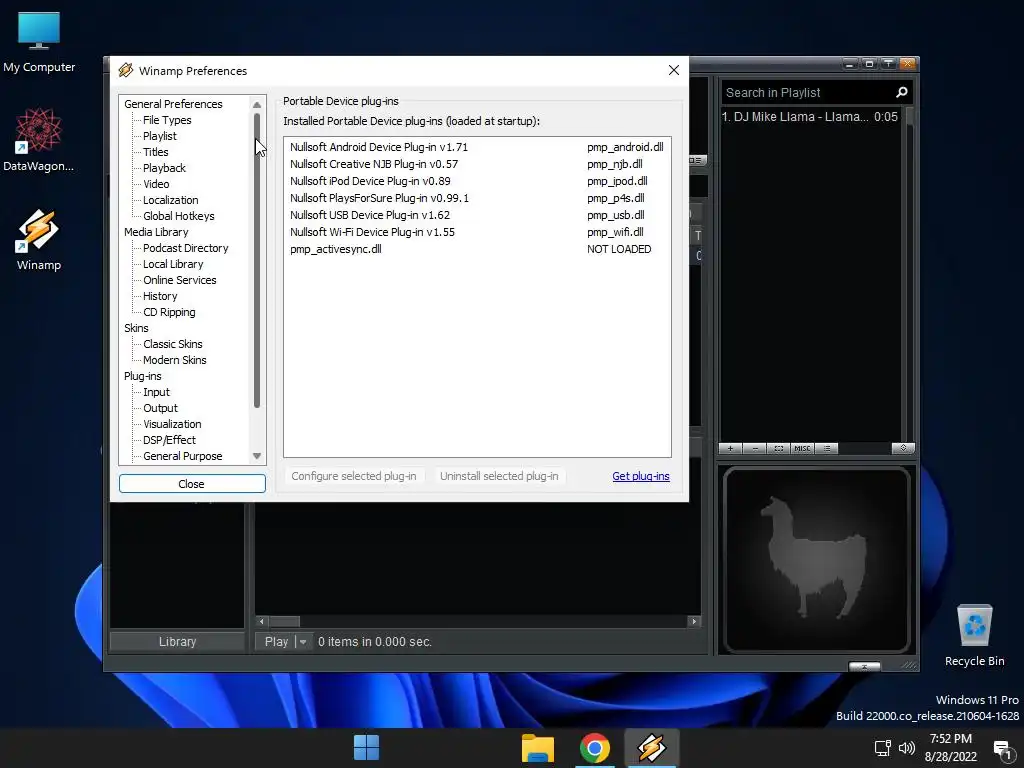Open Local Library preferences
The height and width of the screenshot is (768, 1024).
[x=173, y=264]
